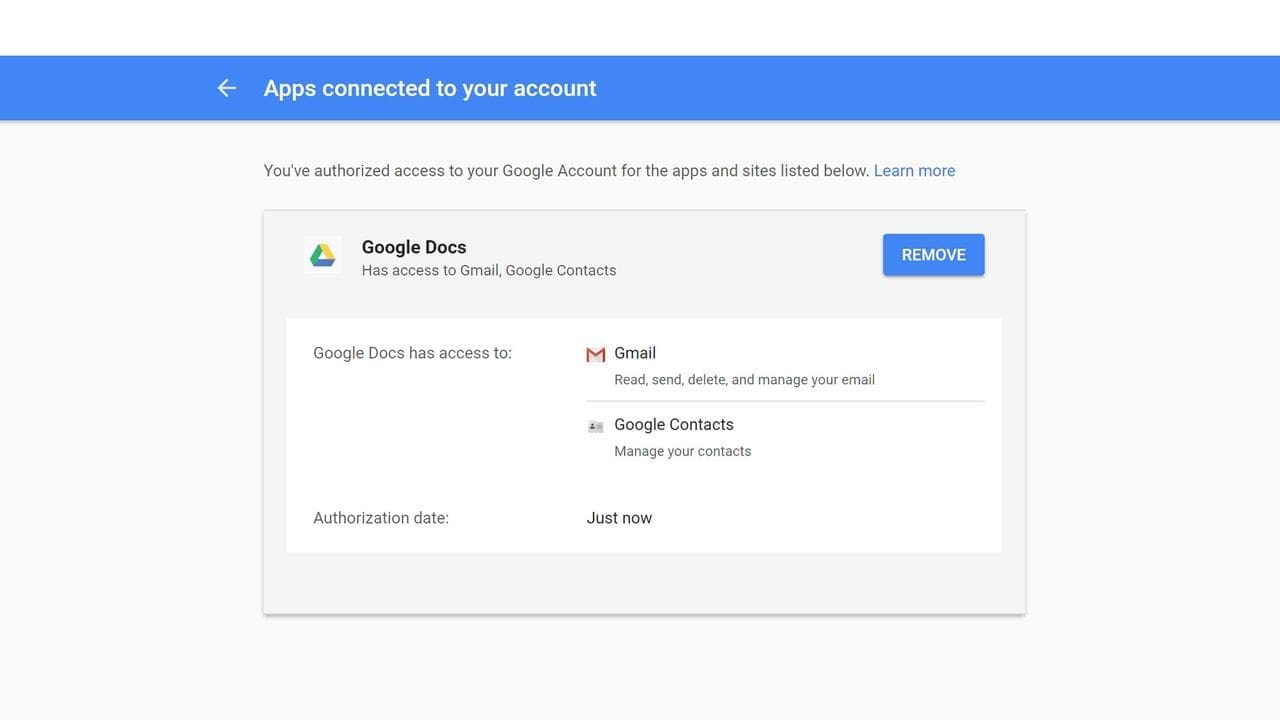
Task: Click 'Manage your contacts' description
Action: [683, 451]
